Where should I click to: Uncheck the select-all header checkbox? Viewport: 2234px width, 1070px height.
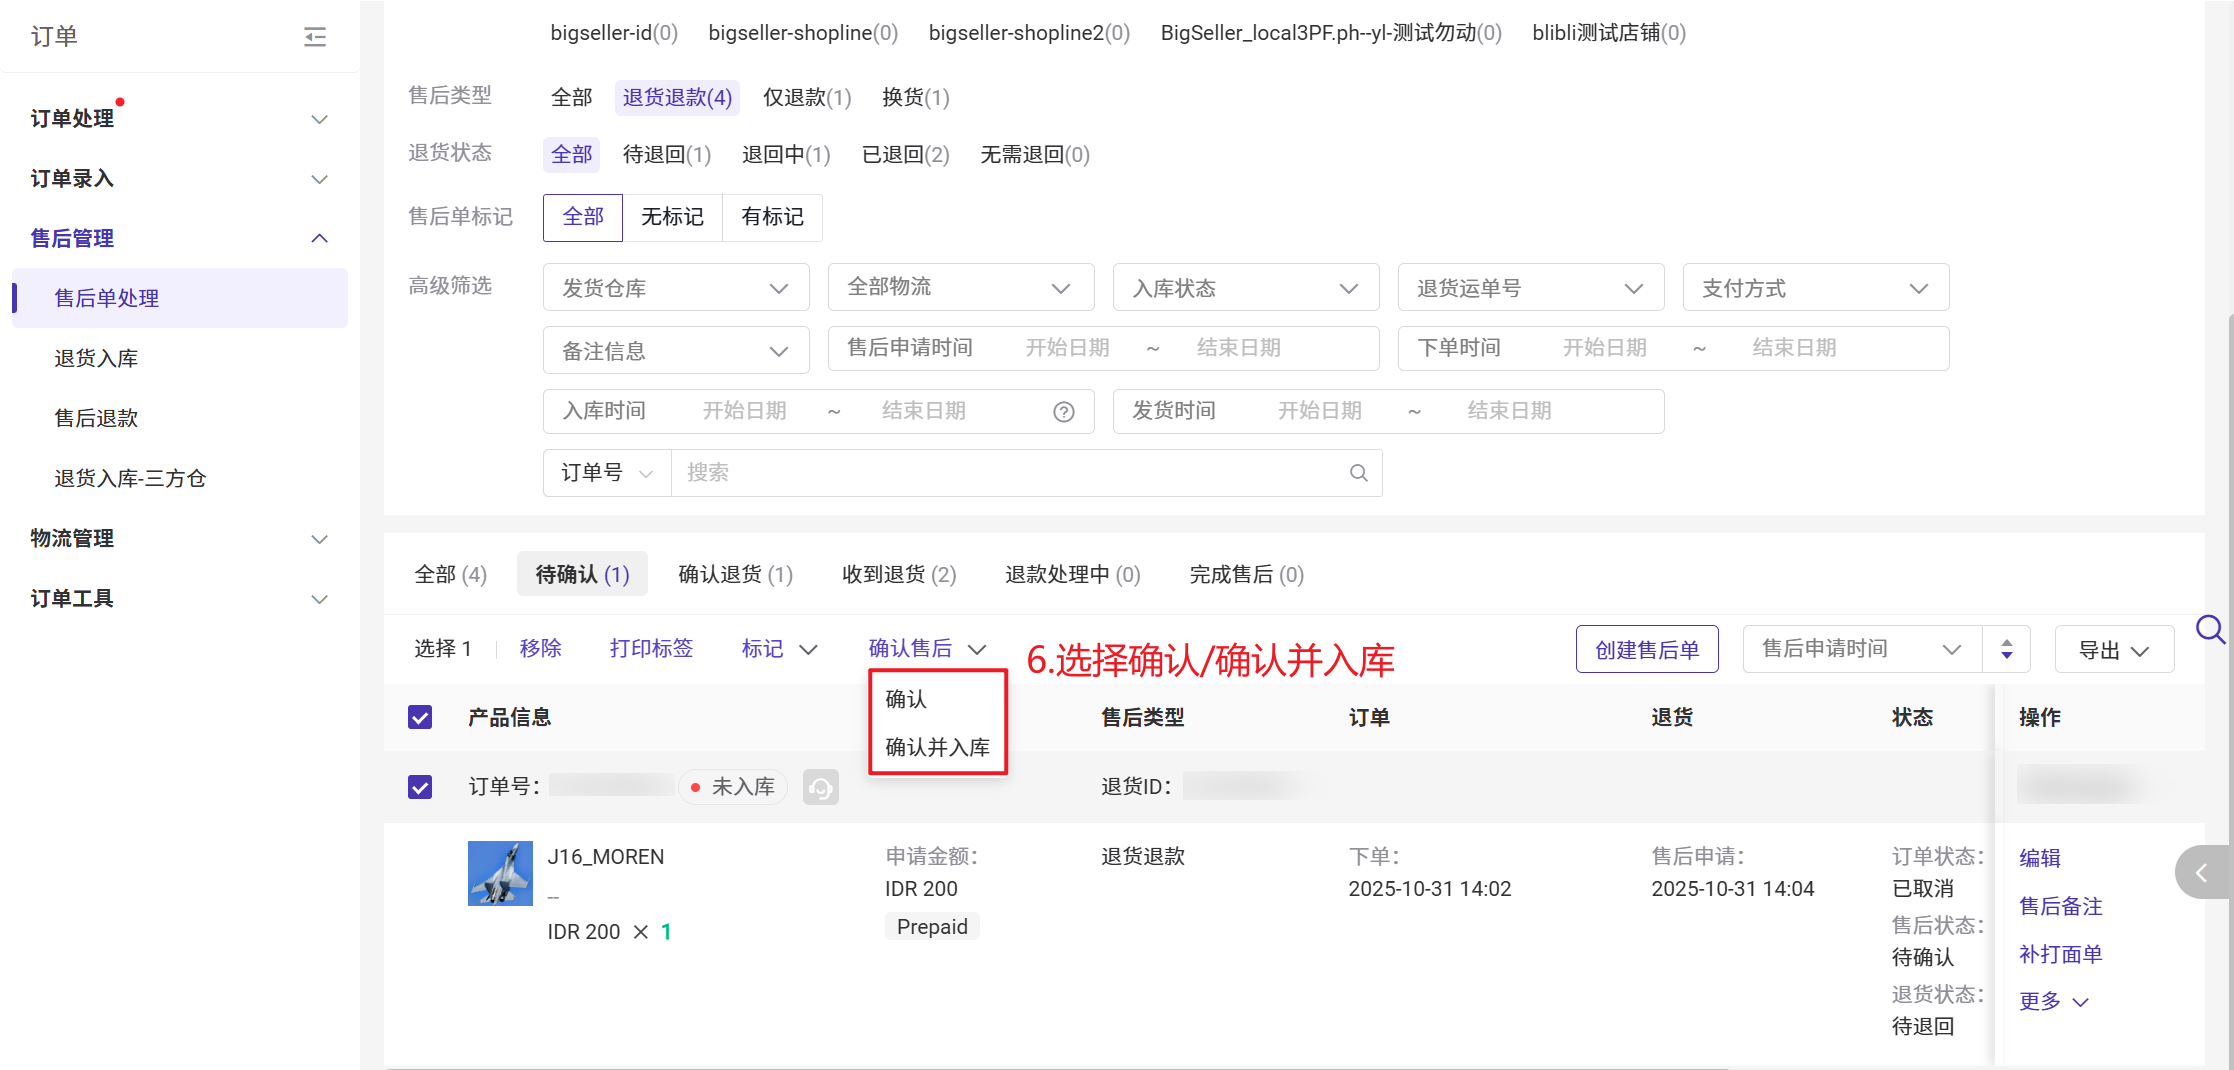coord(420,718)
